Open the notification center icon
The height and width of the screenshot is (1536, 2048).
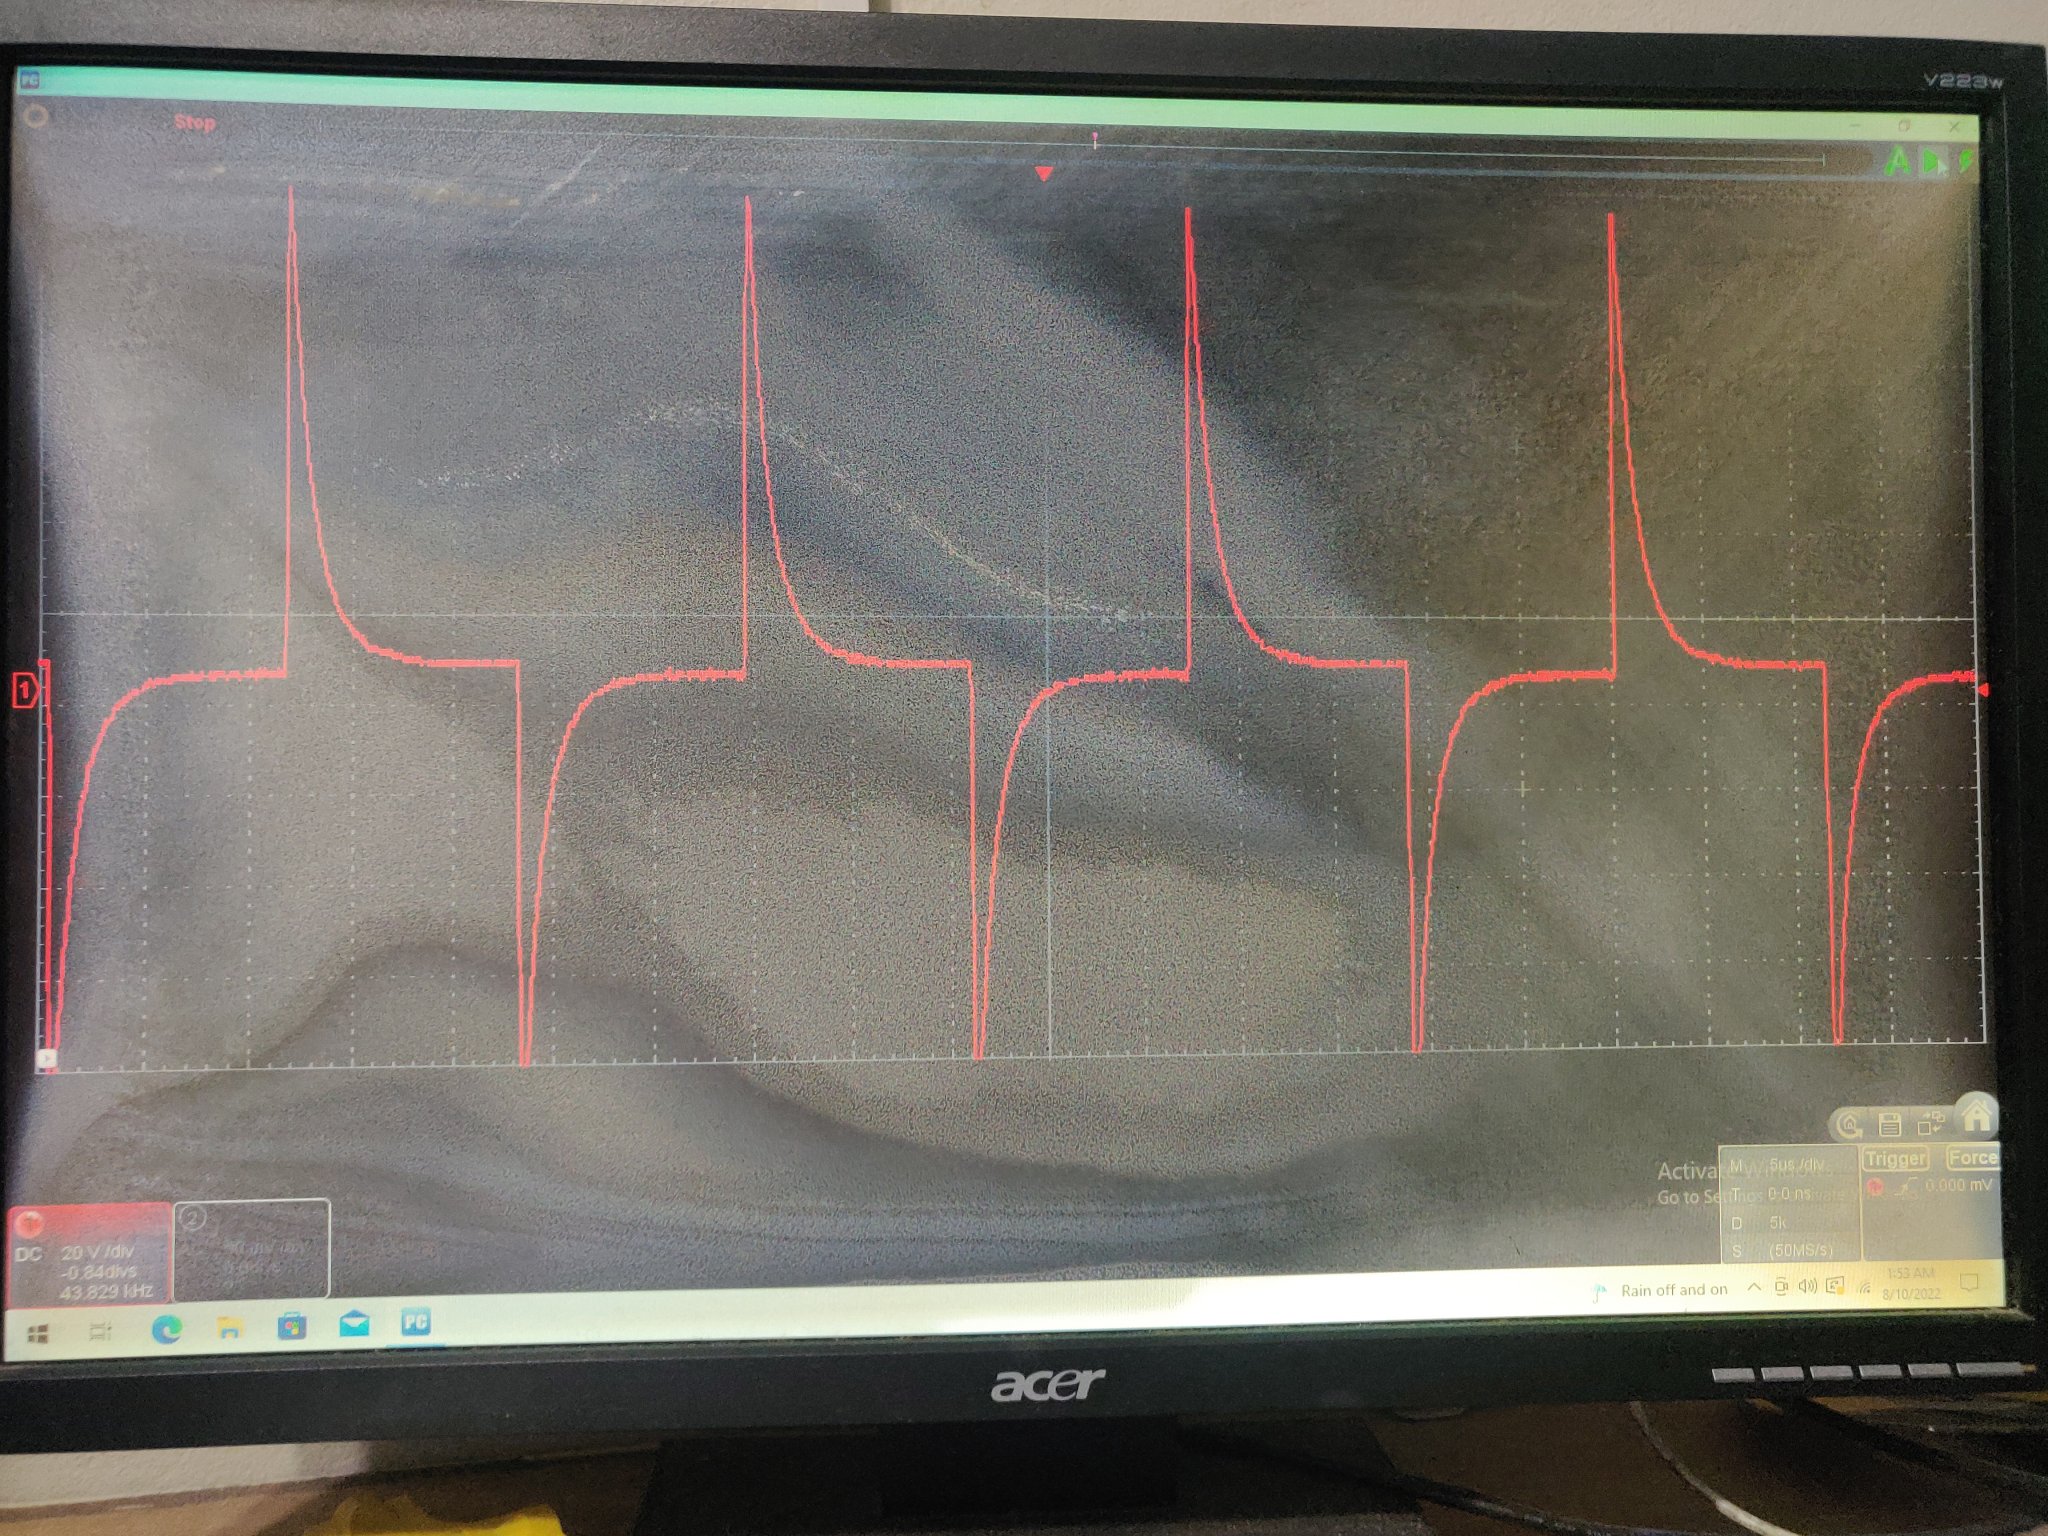click(x=1969, y=1283)
